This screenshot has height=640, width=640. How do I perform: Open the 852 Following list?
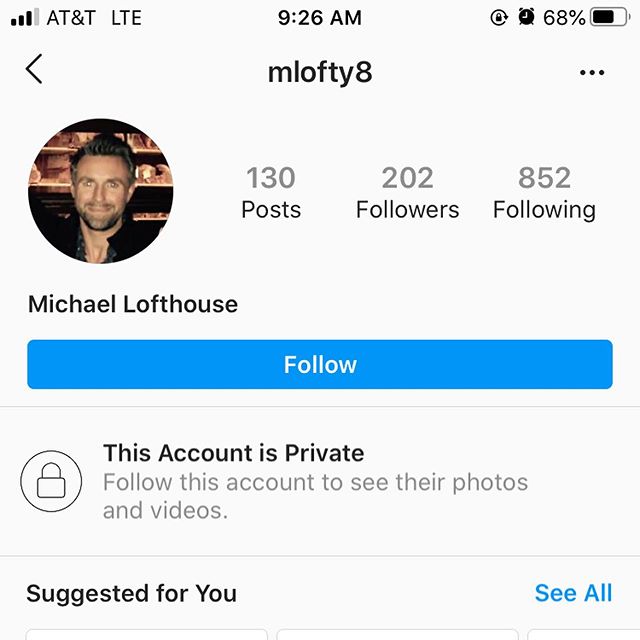(x=544, y=193)
